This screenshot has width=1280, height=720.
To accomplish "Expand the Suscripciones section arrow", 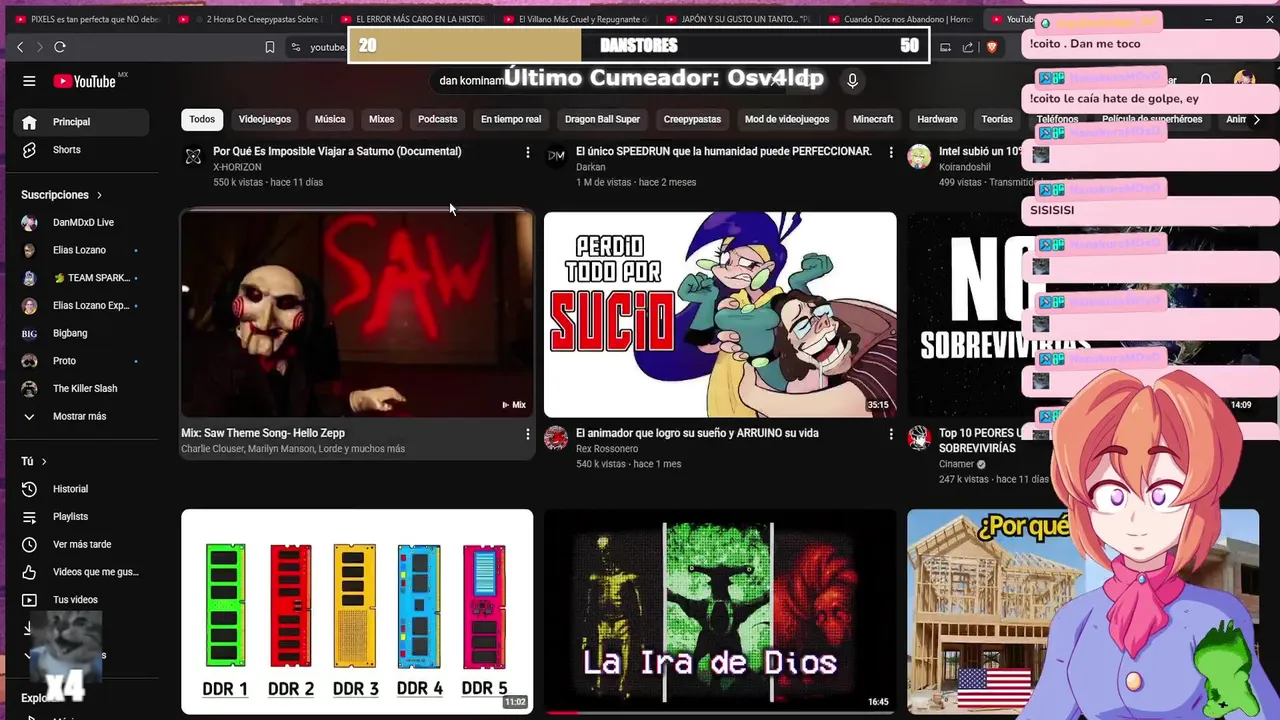I will (99, 195).
